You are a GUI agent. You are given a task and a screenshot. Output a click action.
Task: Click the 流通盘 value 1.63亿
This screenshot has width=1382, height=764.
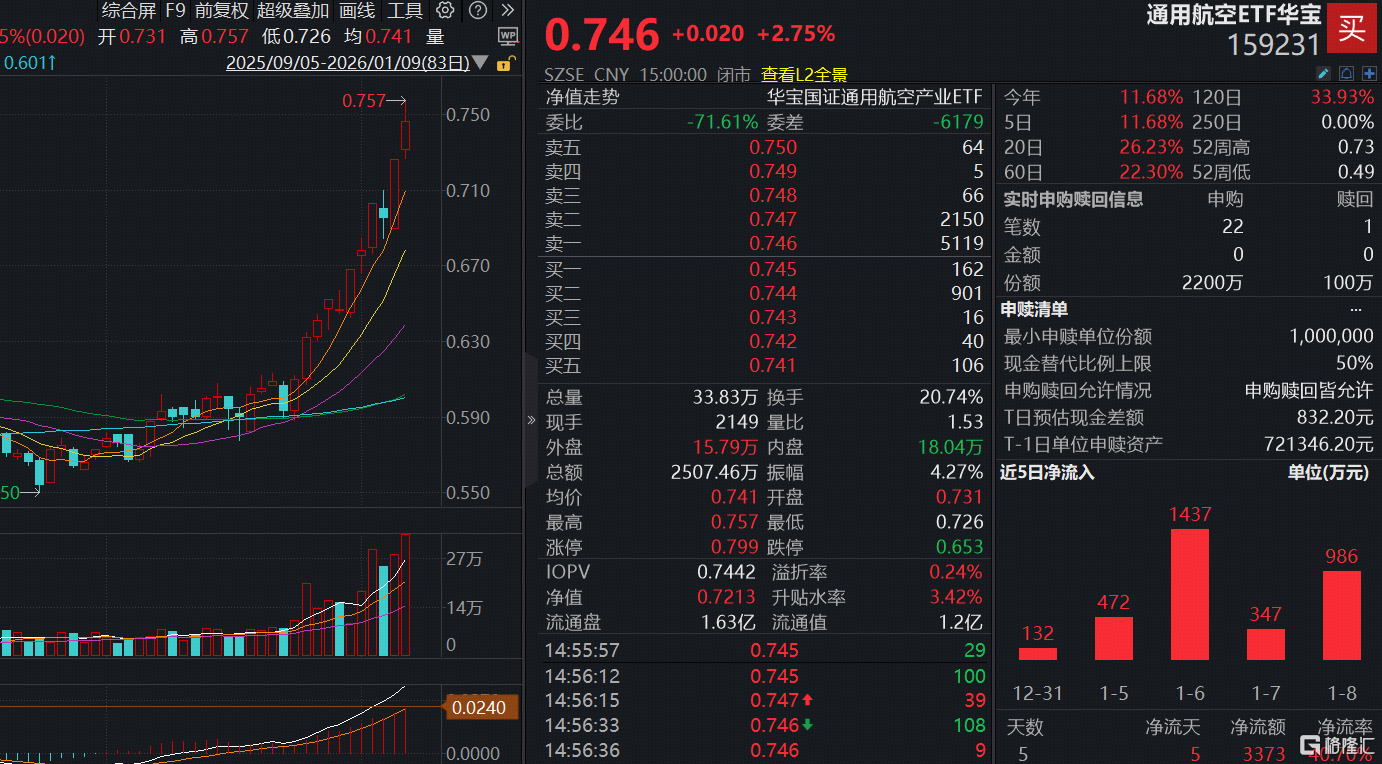pos(727,622)
